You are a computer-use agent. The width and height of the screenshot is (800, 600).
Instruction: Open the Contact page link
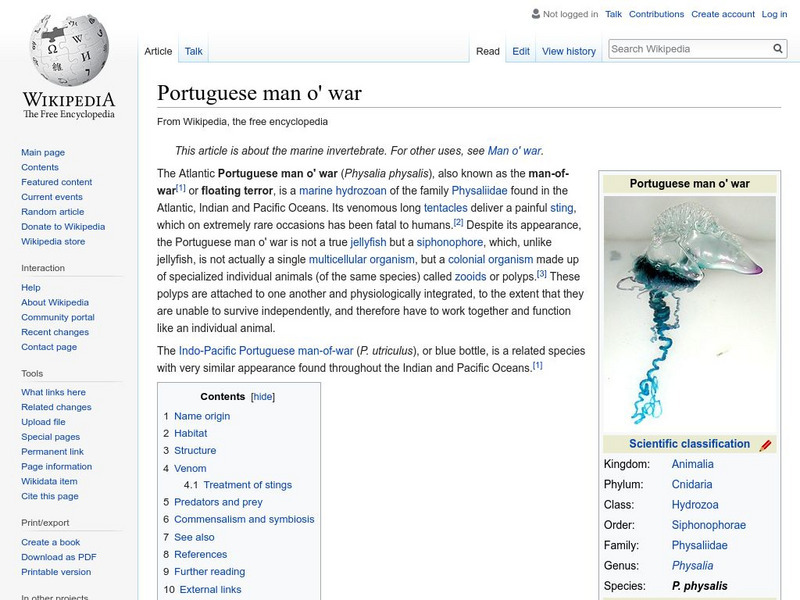pyautogui.click(x=49, y=346)
